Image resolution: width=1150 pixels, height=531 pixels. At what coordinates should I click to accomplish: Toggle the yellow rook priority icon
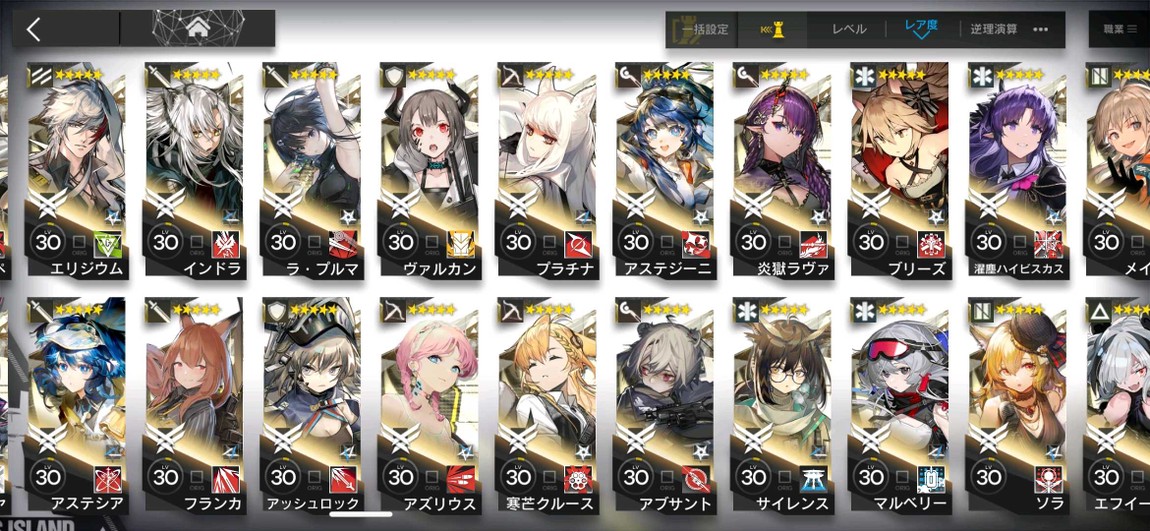pos(772,29)
